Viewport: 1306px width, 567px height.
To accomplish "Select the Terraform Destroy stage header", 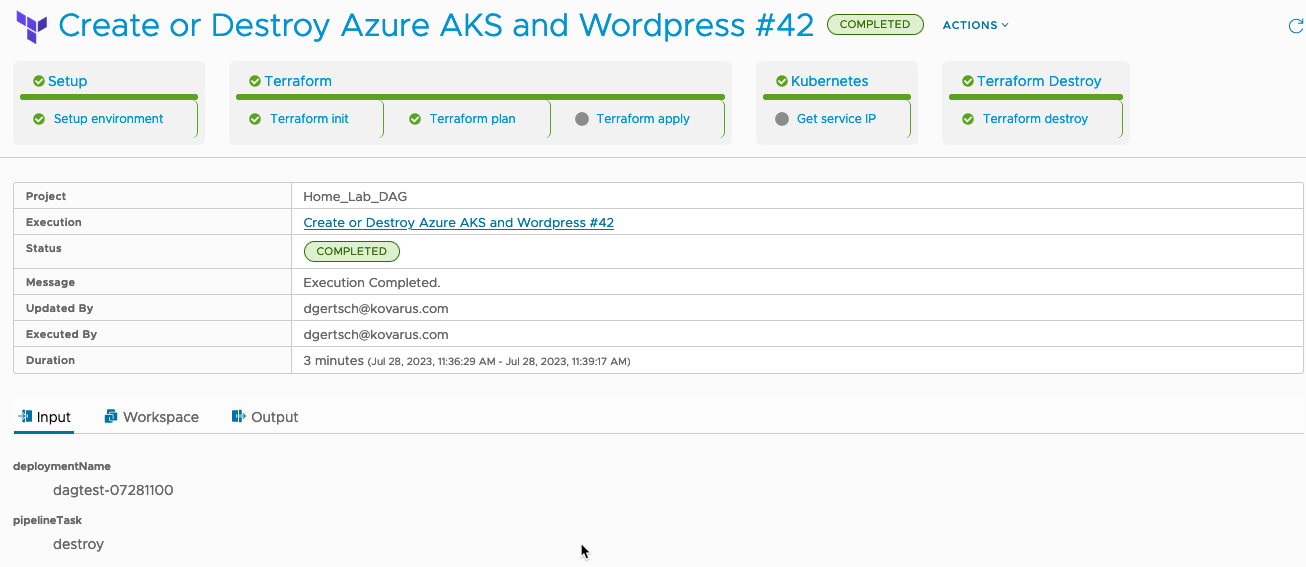I will [x=1039, y=81].
